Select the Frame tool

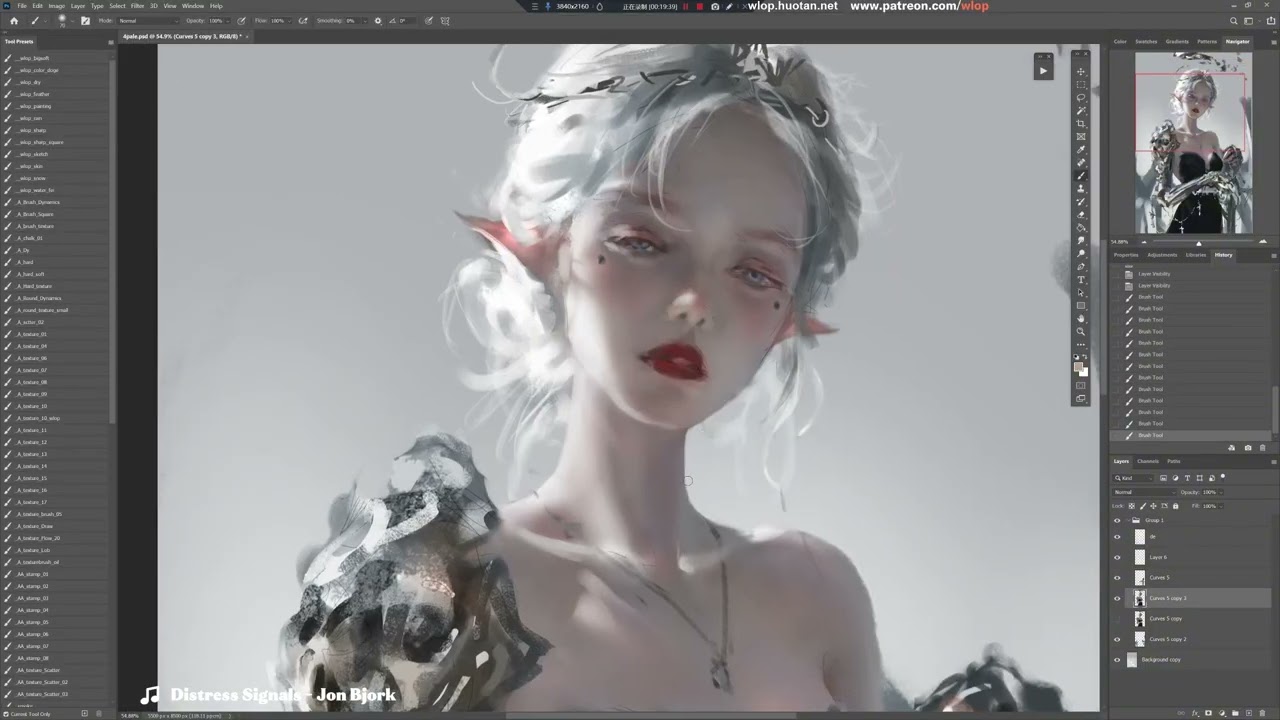[1081, 137]
